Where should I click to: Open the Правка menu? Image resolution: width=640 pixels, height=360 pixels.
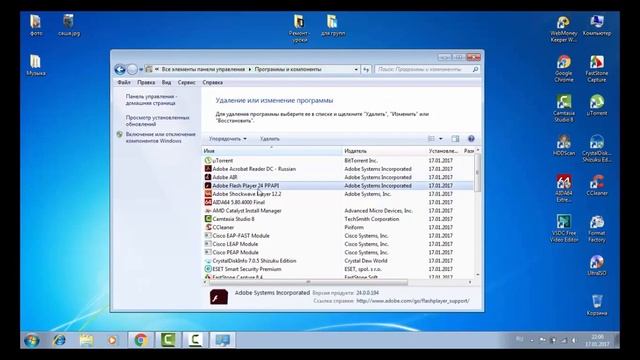pyautogui.click(x=146, y=82)
